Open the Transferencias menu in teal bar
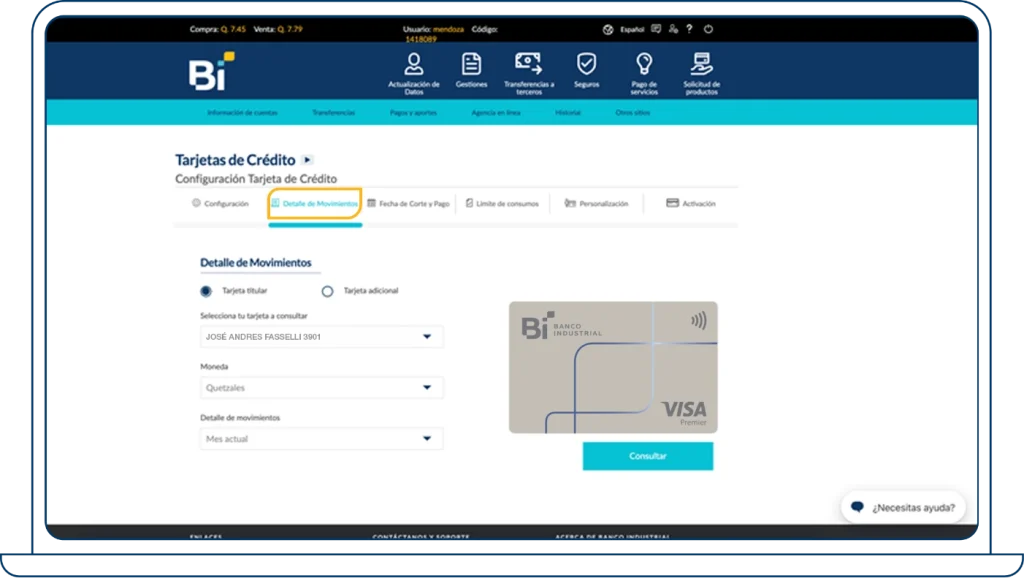The image size is (1024, 578). pyautogui.click(x=333, y=113)
